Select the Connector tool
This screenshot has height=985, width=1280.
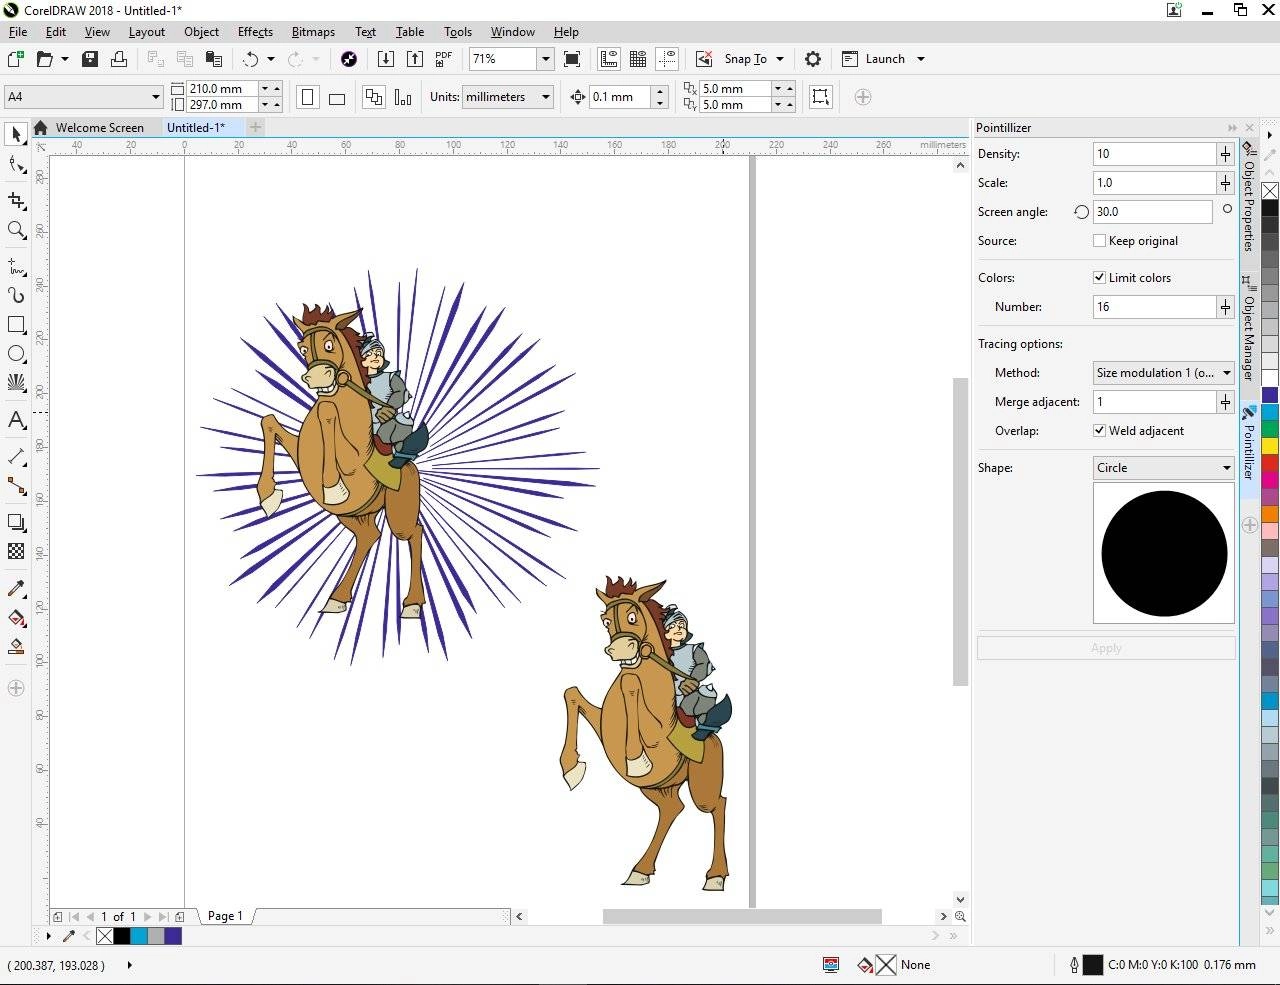[x=16, y=486]
